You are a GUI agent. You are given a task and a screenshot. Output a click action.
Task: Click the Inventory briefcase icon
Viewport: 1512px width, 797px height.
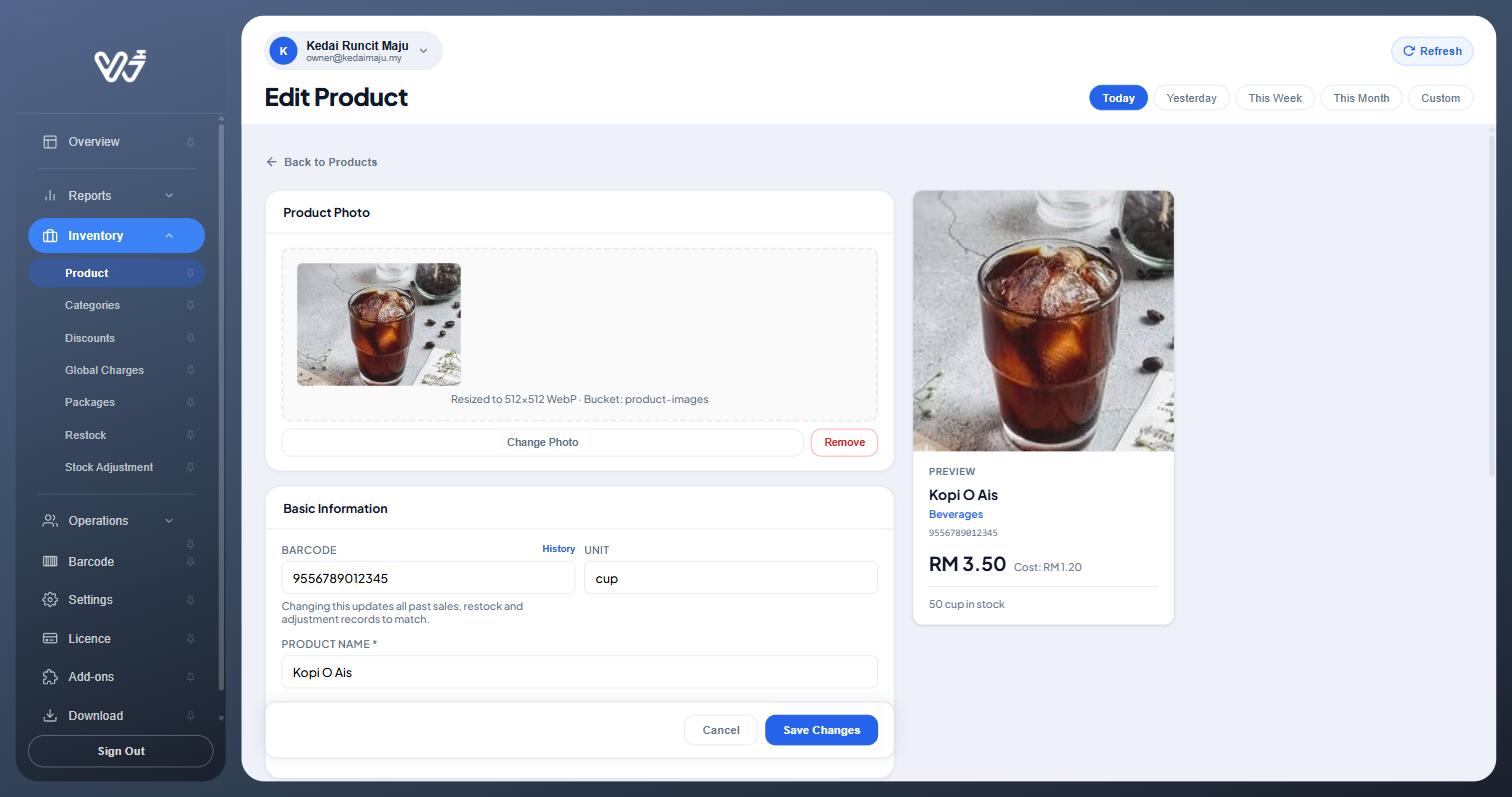click(x=50, y=236)
